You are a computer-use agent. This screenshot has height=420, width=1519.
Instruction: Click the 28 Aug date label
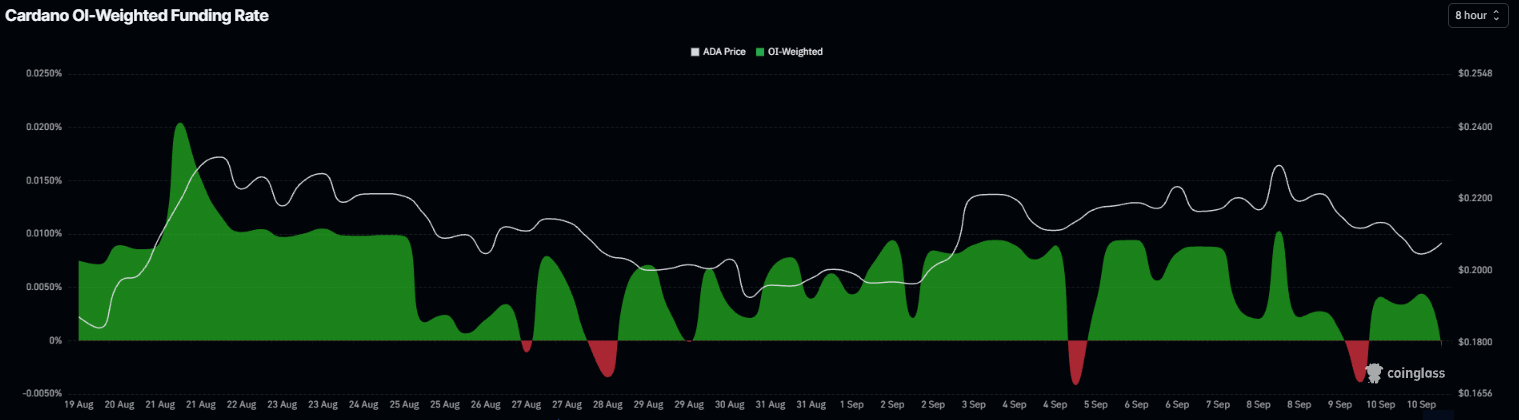(x=607, y=405)
